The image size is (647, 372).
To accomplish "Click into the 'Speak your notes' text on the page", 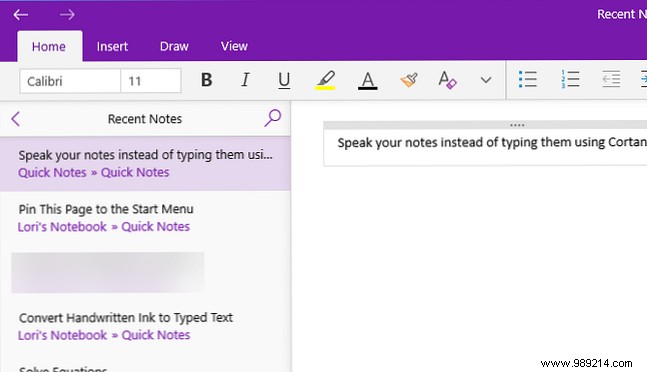I will click(492, 143).
